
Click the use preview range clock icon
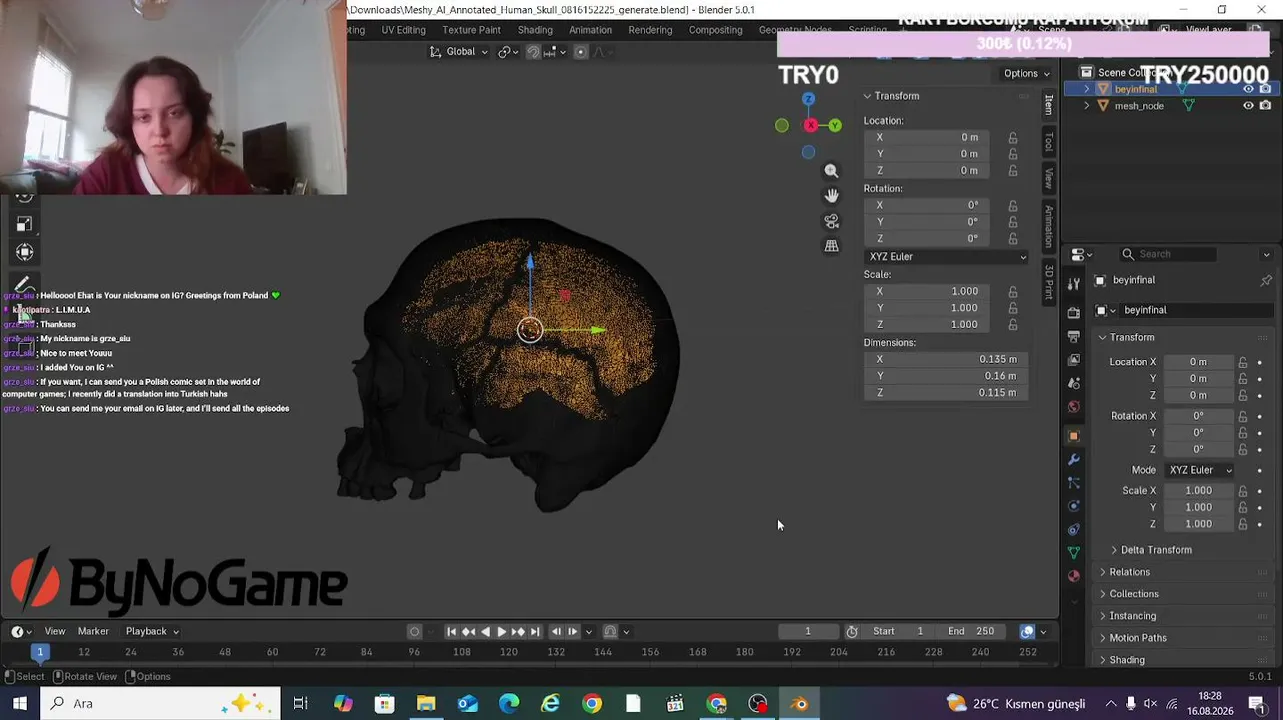pyautogui.click(x=852, y=631)
